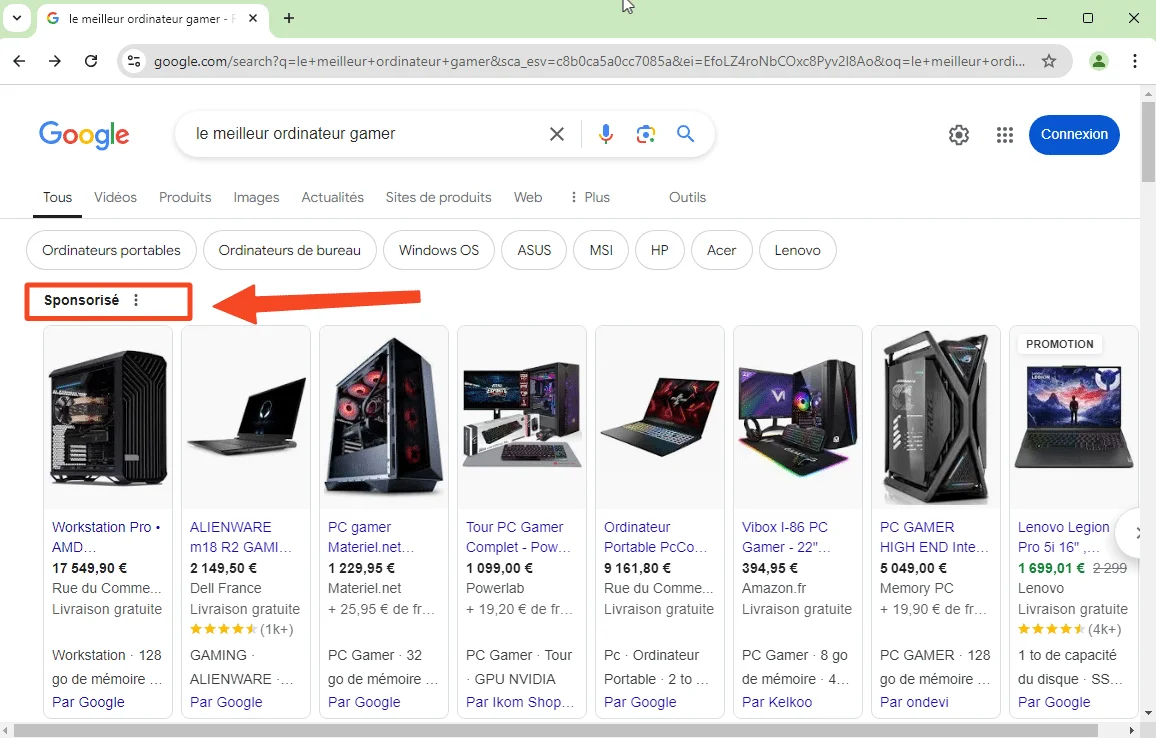This screenshot has height=738, width=1156.
Task: Switch to the Produits tab
Action: click(x=185, y=198)
